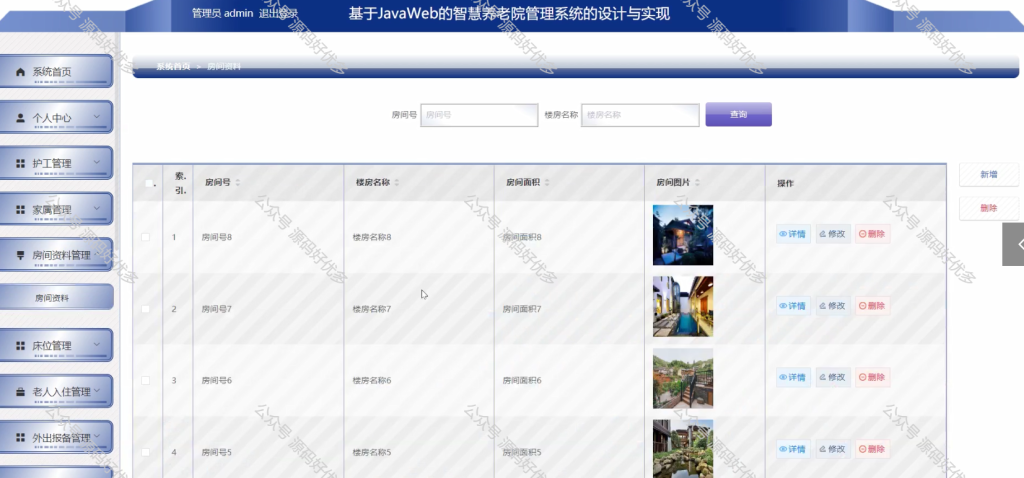Check the checkbox for row 房间号8
1024x478 pixels.
tap(146, 237)
